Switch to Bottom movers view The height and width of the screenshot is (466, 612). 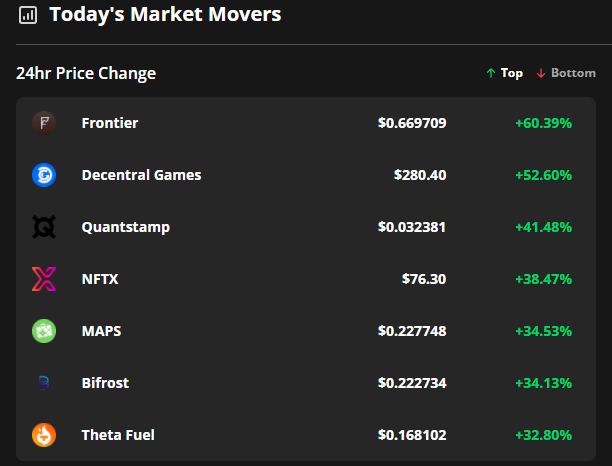point(566,73)
